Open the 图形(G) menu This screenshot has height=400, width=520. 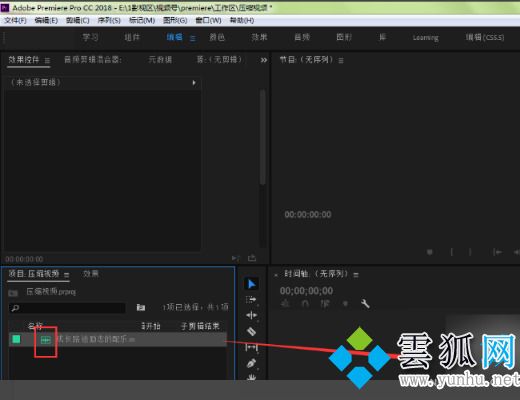click(x=175, y=20)
